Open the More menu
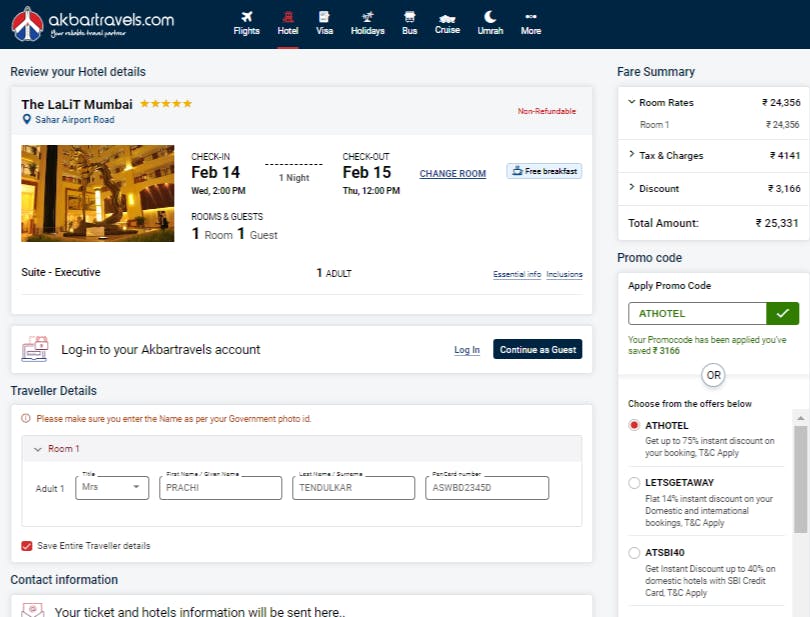Viewport: 810px width, 617px height. [531, 23]
